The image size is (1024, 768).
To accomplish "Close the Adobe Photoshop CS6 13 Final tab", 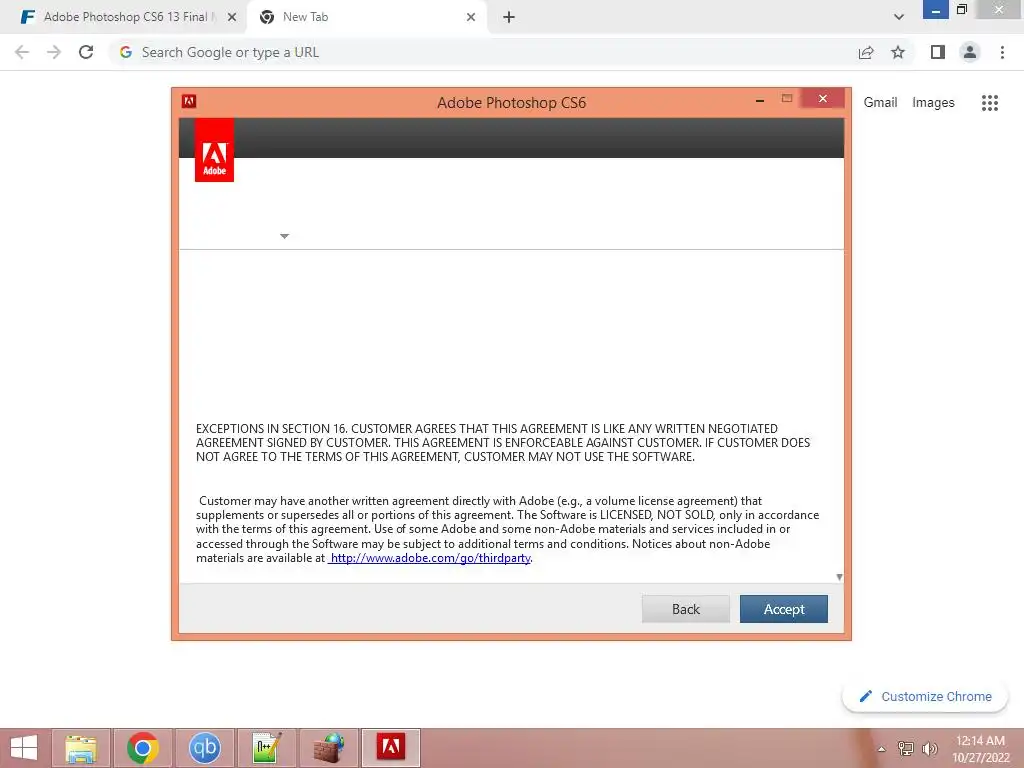I will point(232,17).
